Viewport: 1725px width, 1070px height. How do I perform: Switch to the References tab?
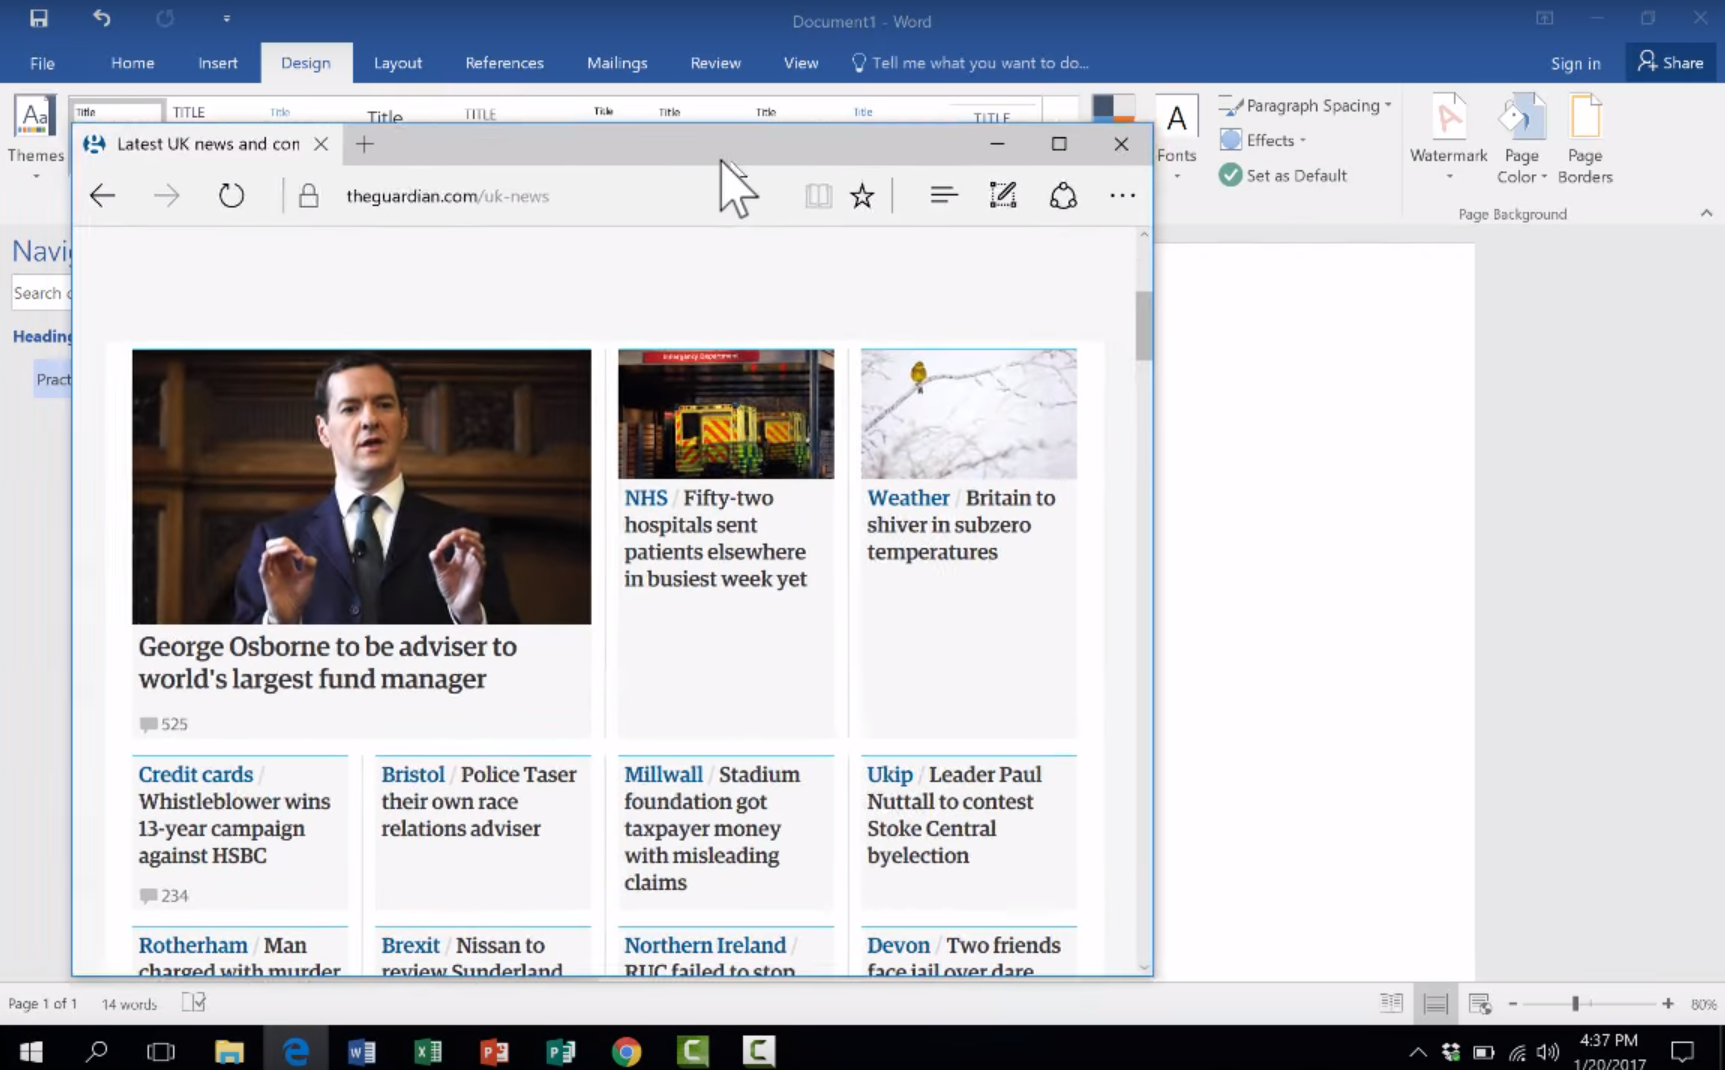pyautogui.click(x=504, y=63)
